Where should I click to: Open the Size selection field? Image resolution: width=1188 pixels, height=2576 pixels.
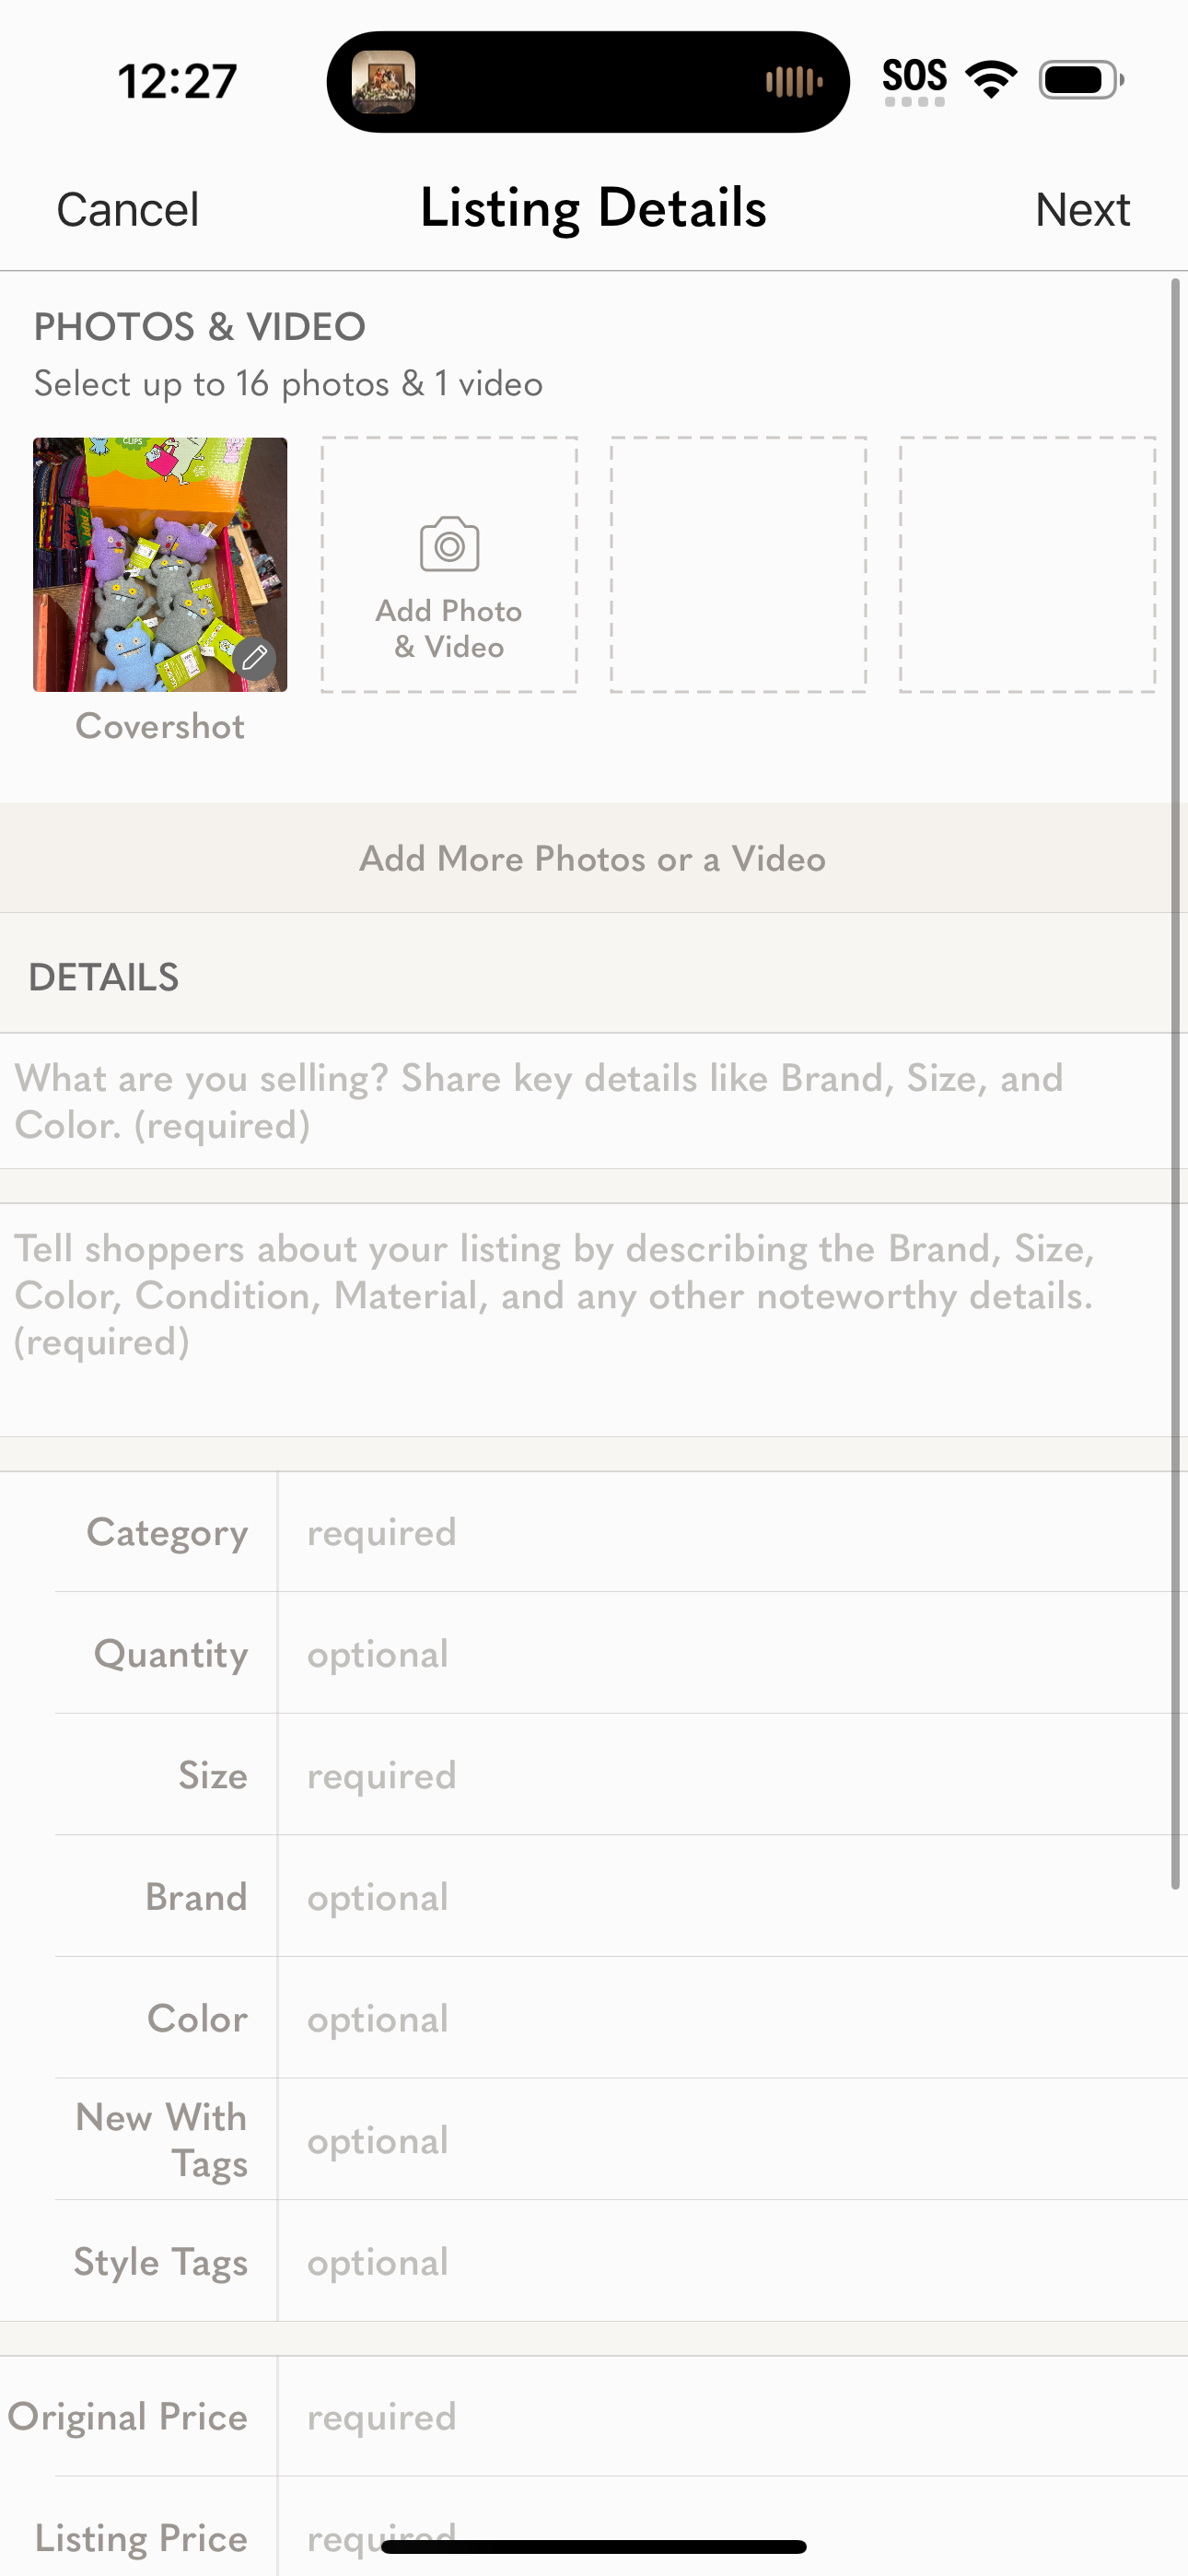[x=730, y=1775]
